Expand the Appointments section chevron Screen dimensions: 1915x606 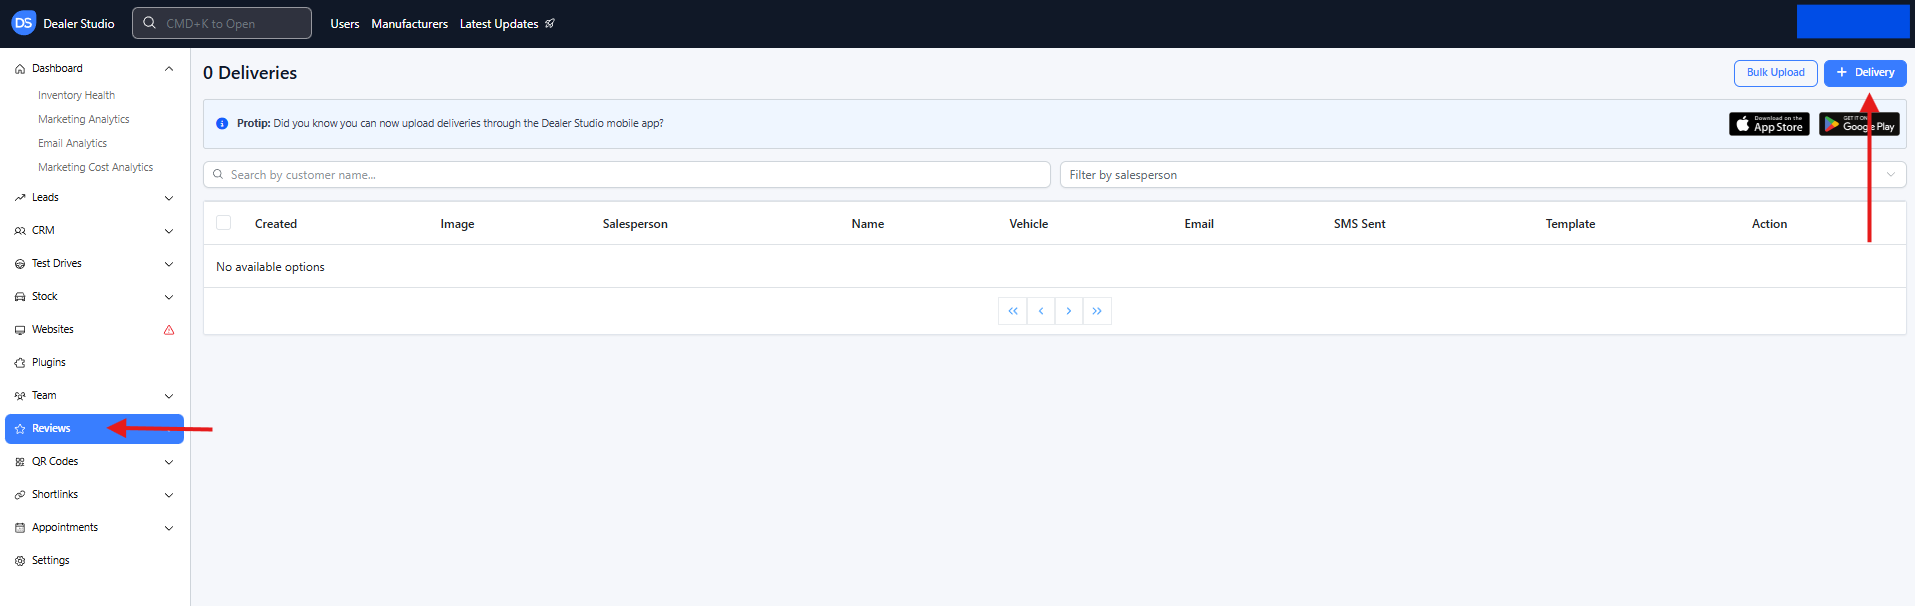[169, 528]
